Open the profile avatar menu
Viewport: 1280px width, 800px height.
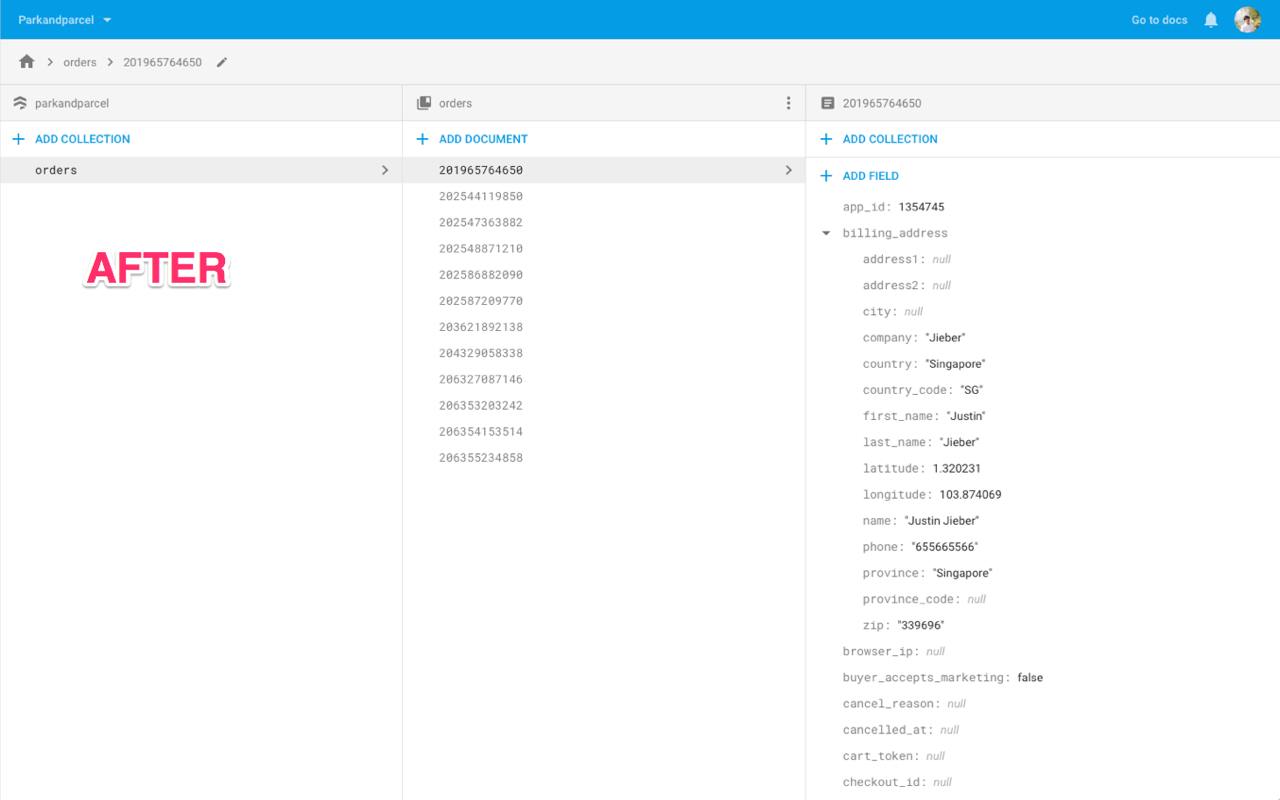pyautogui.click(x=1247, y=19)
